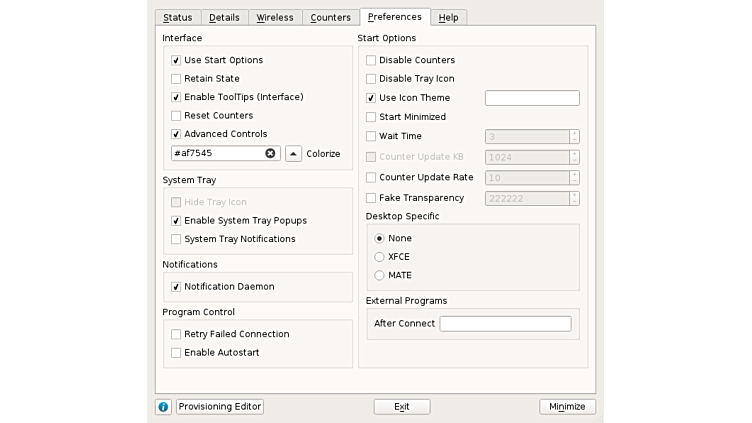Image resolution: width=752 pixels, height=423 pixels.
Task: Check the Enable Autostart option
Action: [176, 353]
